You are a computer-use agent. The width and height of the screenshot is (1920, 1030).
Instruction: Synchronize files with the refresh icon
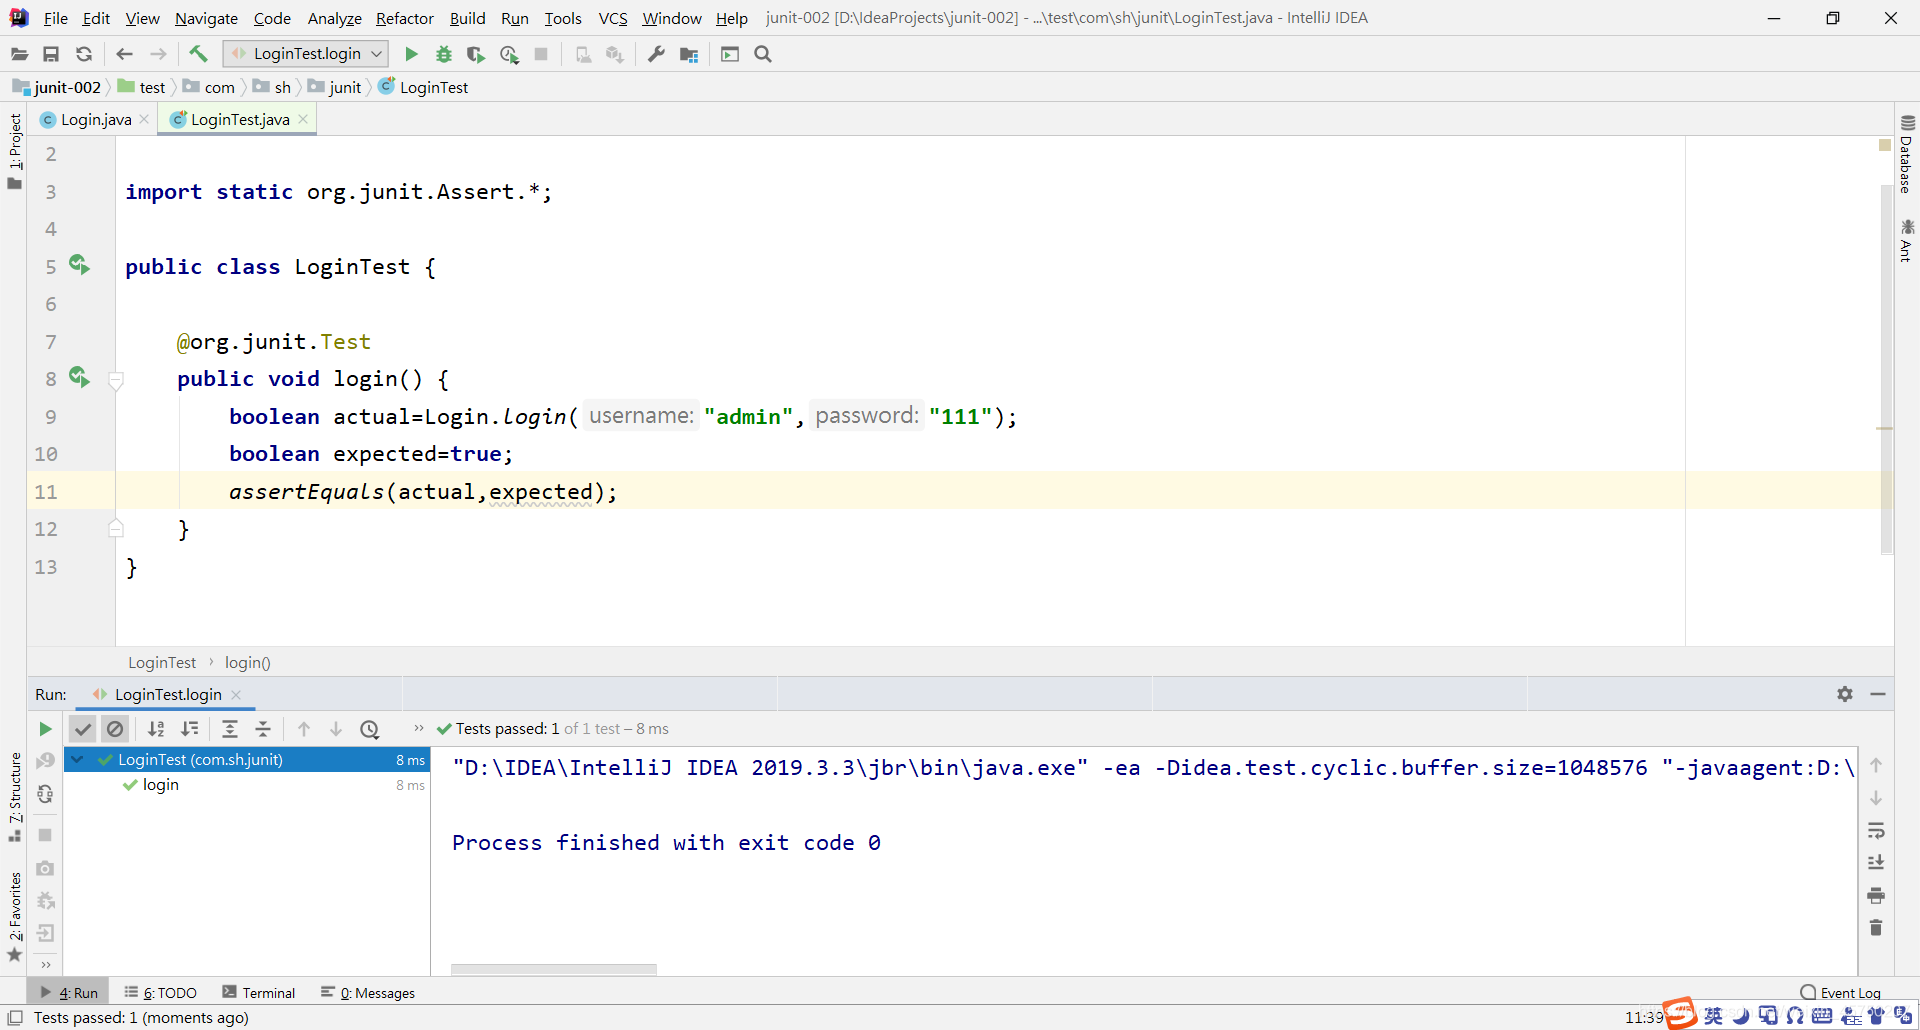[x=84, y=54]
